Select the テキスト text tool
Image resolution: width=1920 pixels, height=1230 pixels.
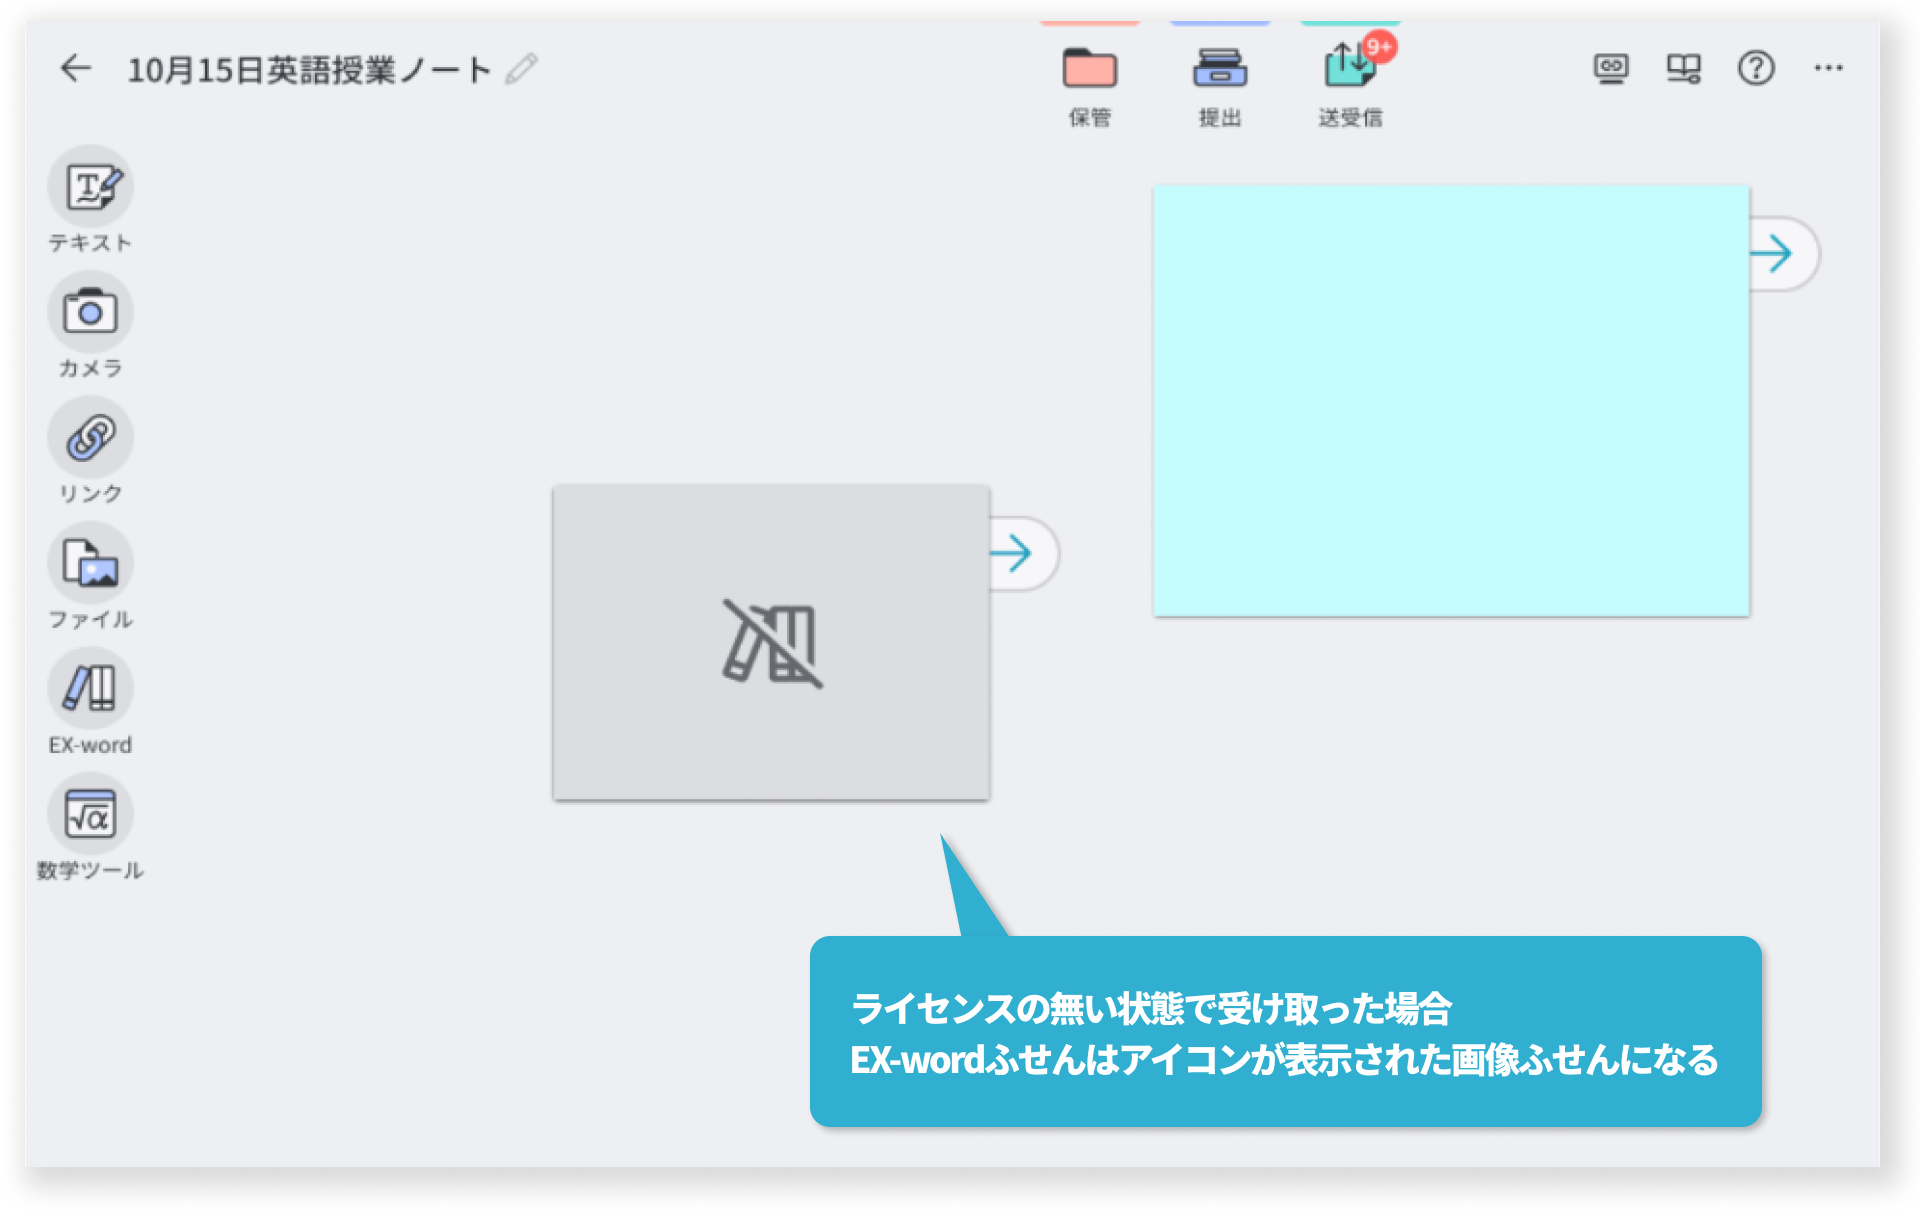[x=90, y=200]
